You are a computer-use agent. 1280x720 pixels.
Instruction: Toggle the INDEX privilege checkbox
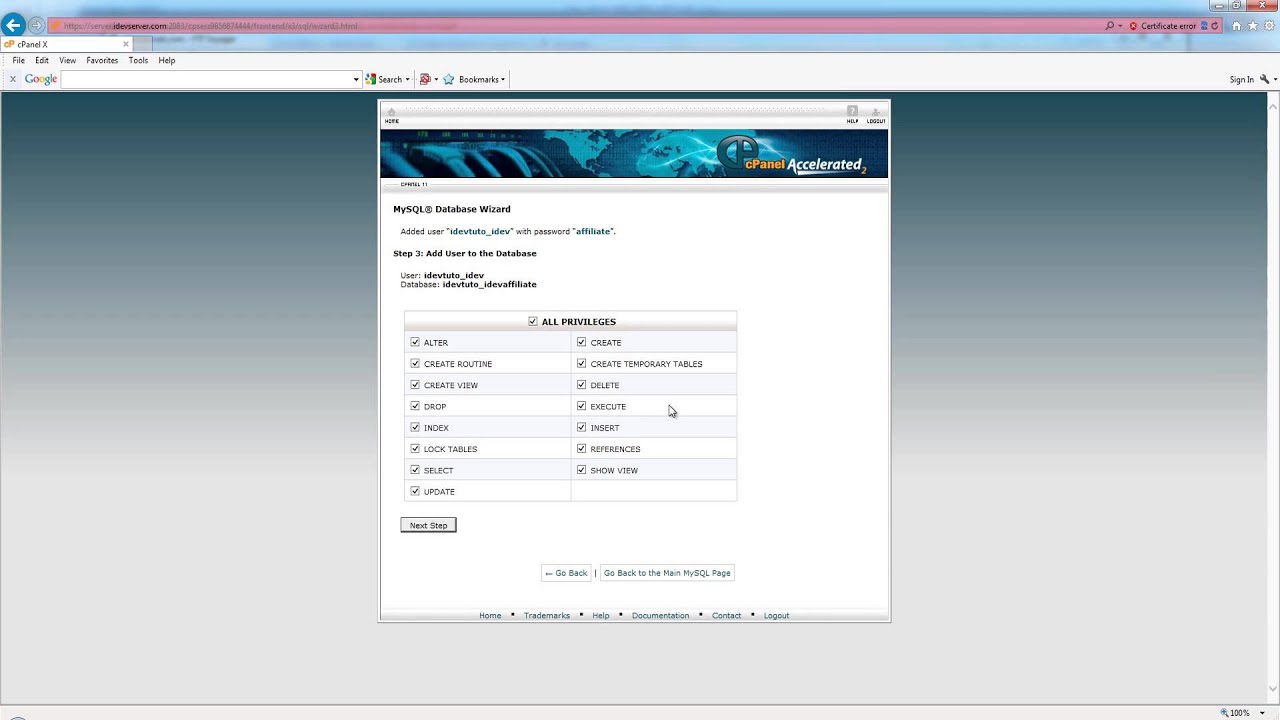point(415,427)
